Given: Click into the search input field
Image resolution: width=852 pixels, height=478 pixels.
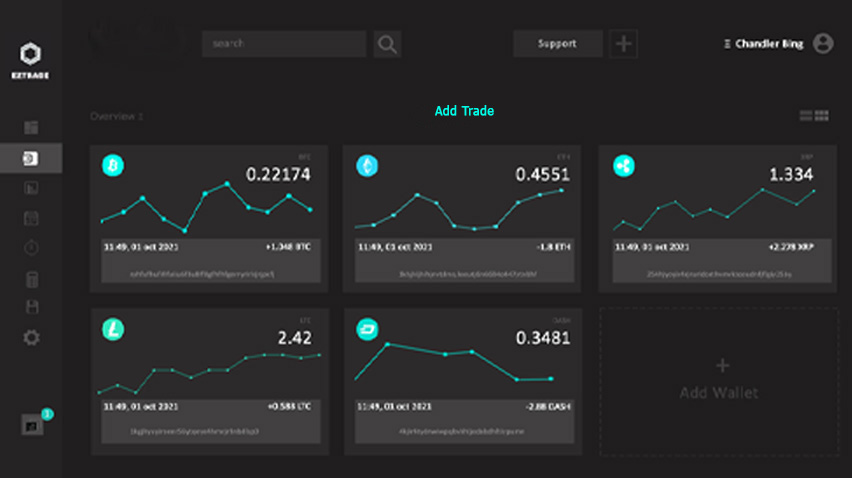Looking at the screenshot, I should (x=284, y=44).
